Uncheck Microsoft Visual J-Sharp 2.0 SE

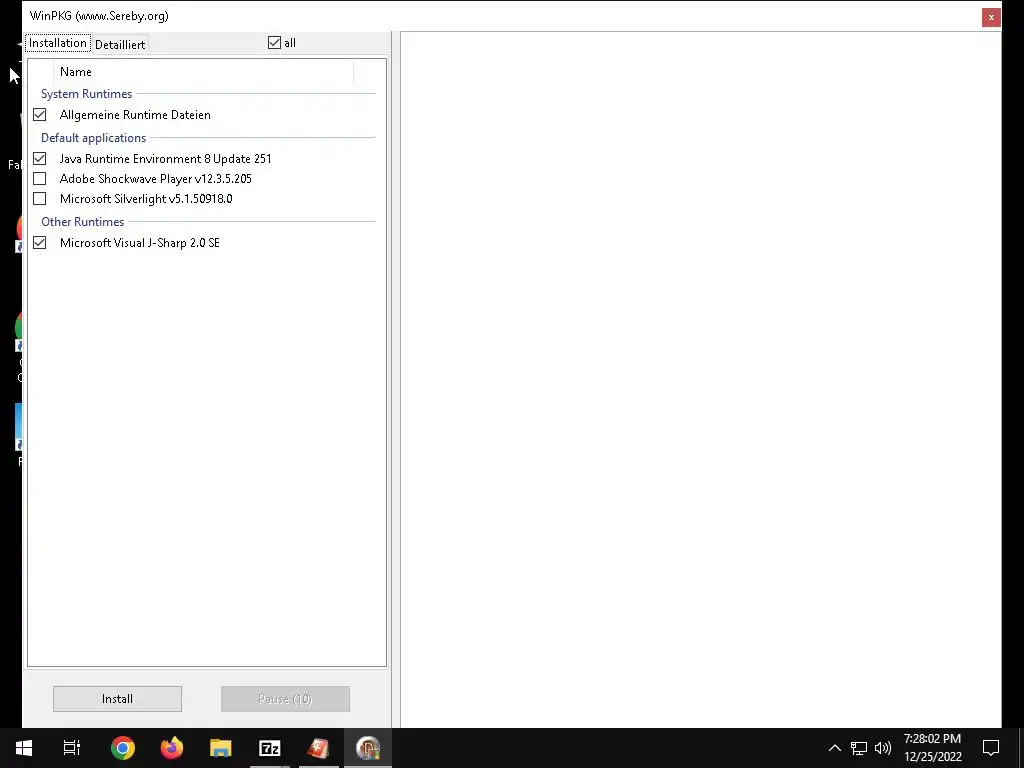point(40,243)
